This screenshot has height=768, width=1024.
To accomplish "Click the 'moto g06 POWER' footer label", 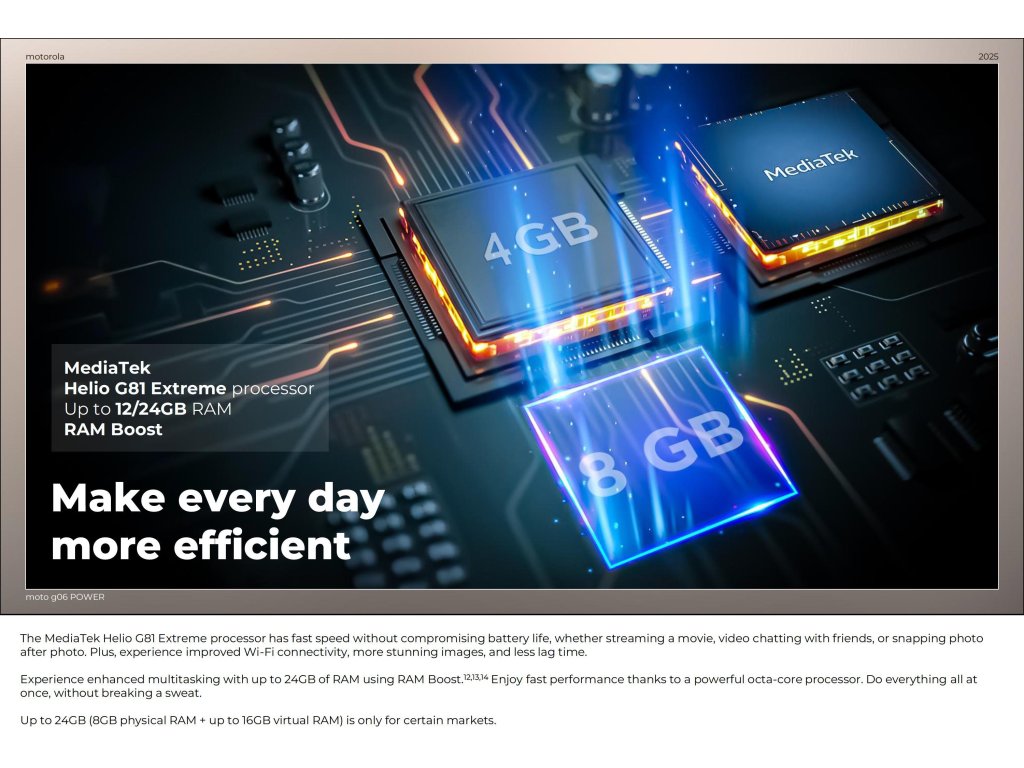I will pyautogui.click(x=65, y=597).
